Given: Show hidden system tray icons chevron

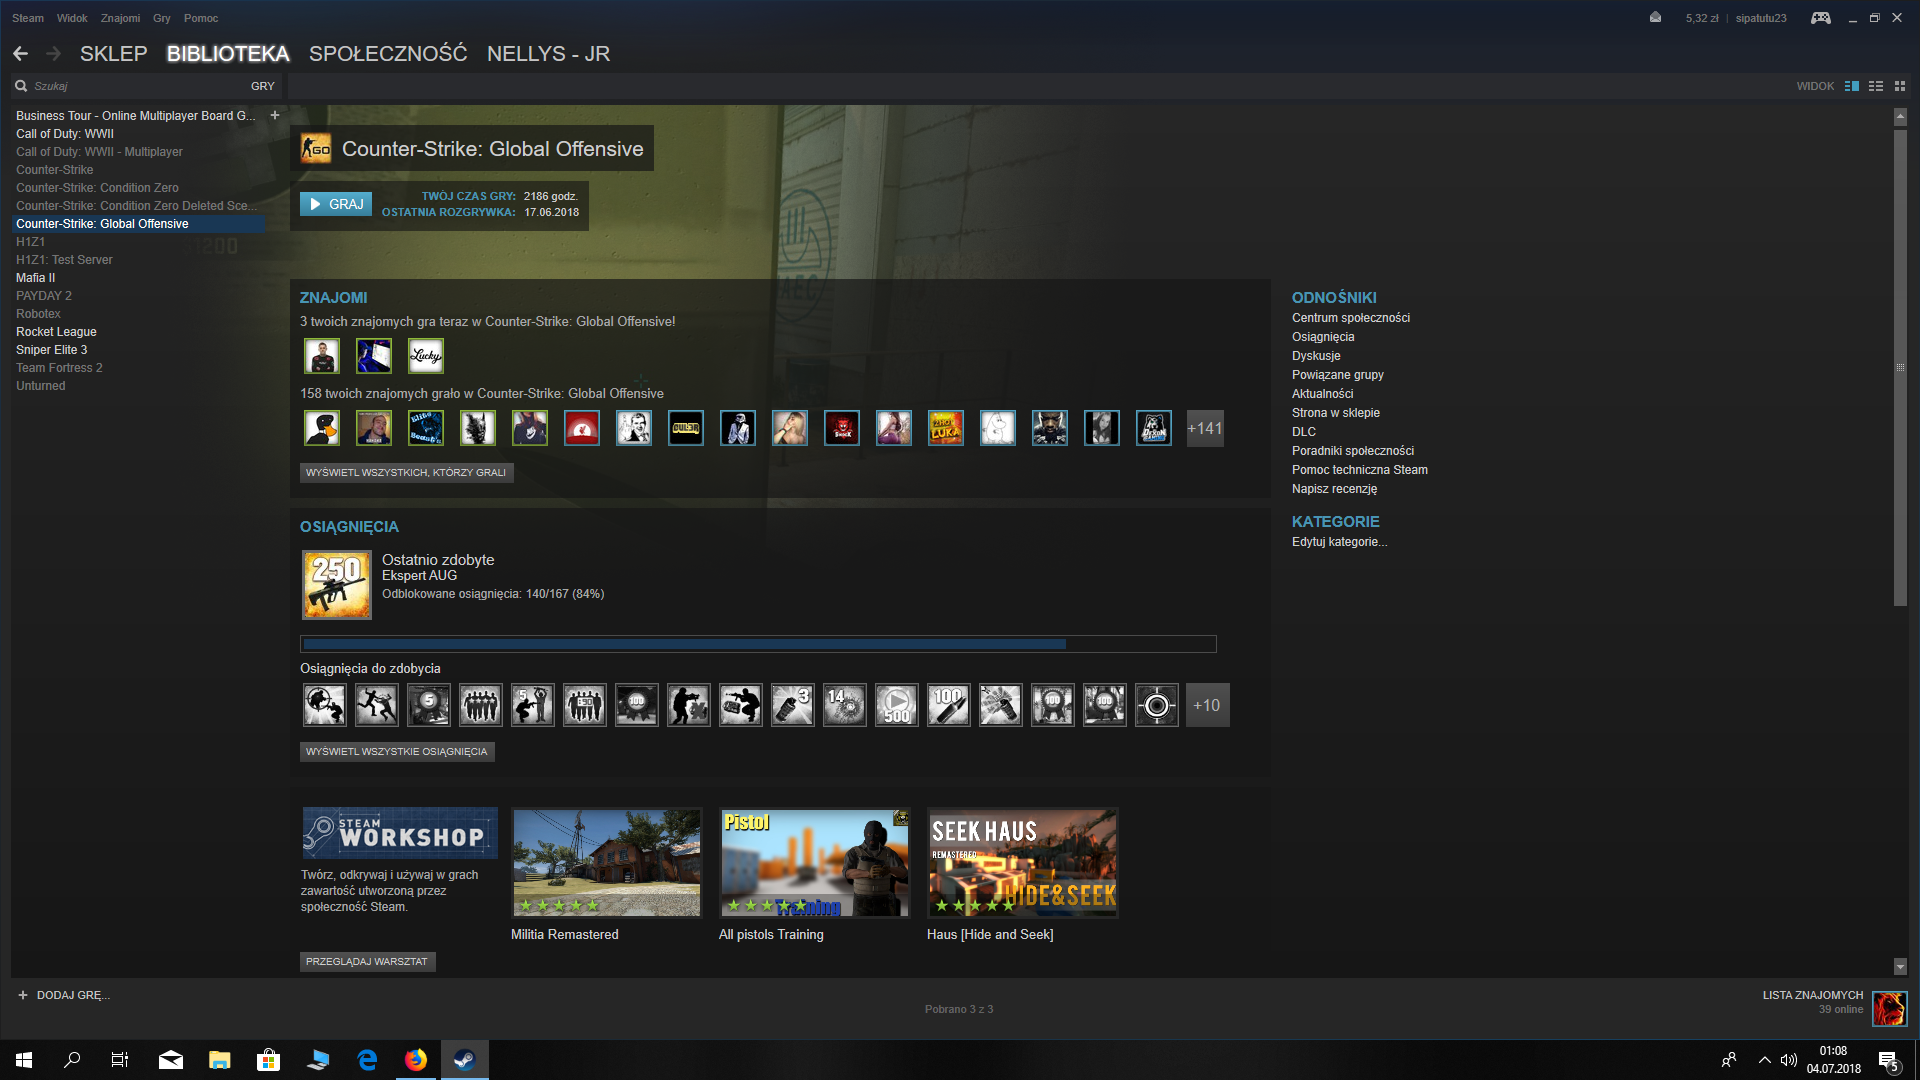Looking at the screenshot, I should coord(1765,1060).
